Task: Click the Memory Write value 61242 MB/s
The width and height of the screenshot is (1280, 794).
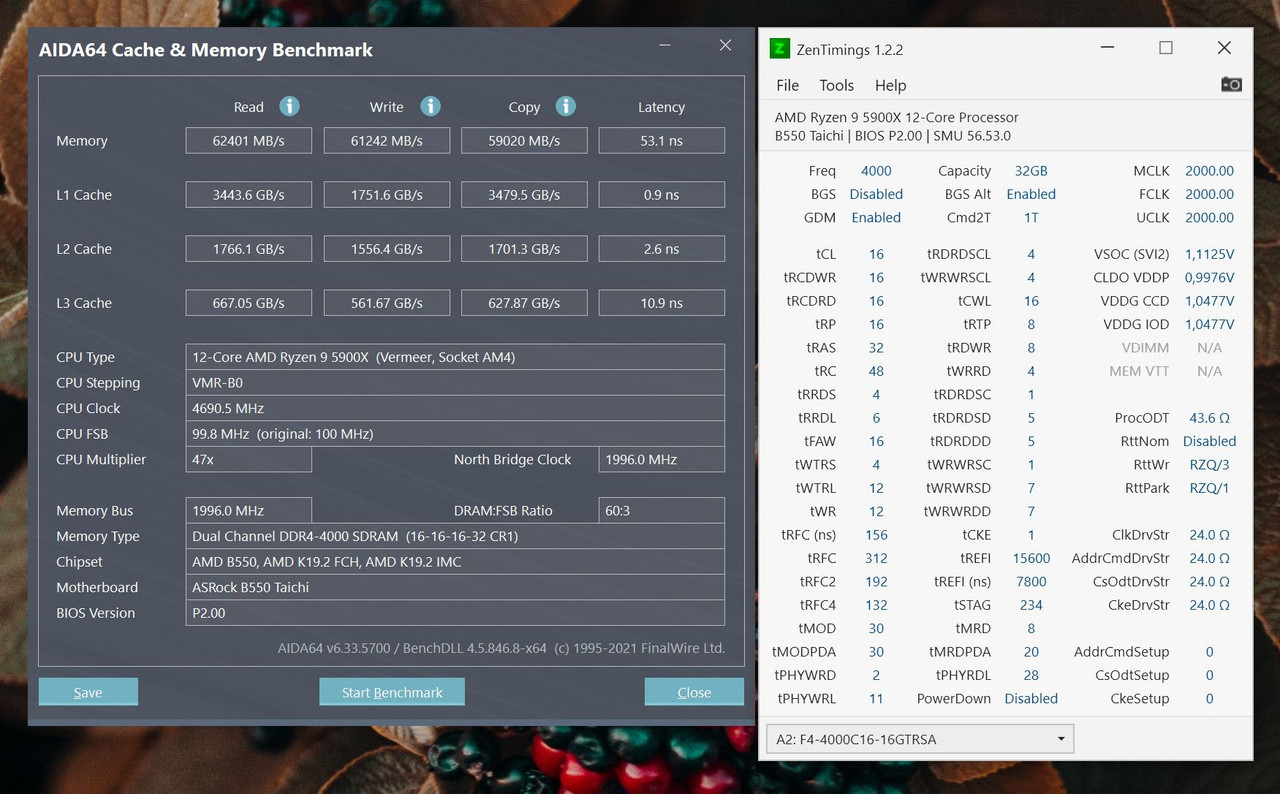Action: click(387, 141)
